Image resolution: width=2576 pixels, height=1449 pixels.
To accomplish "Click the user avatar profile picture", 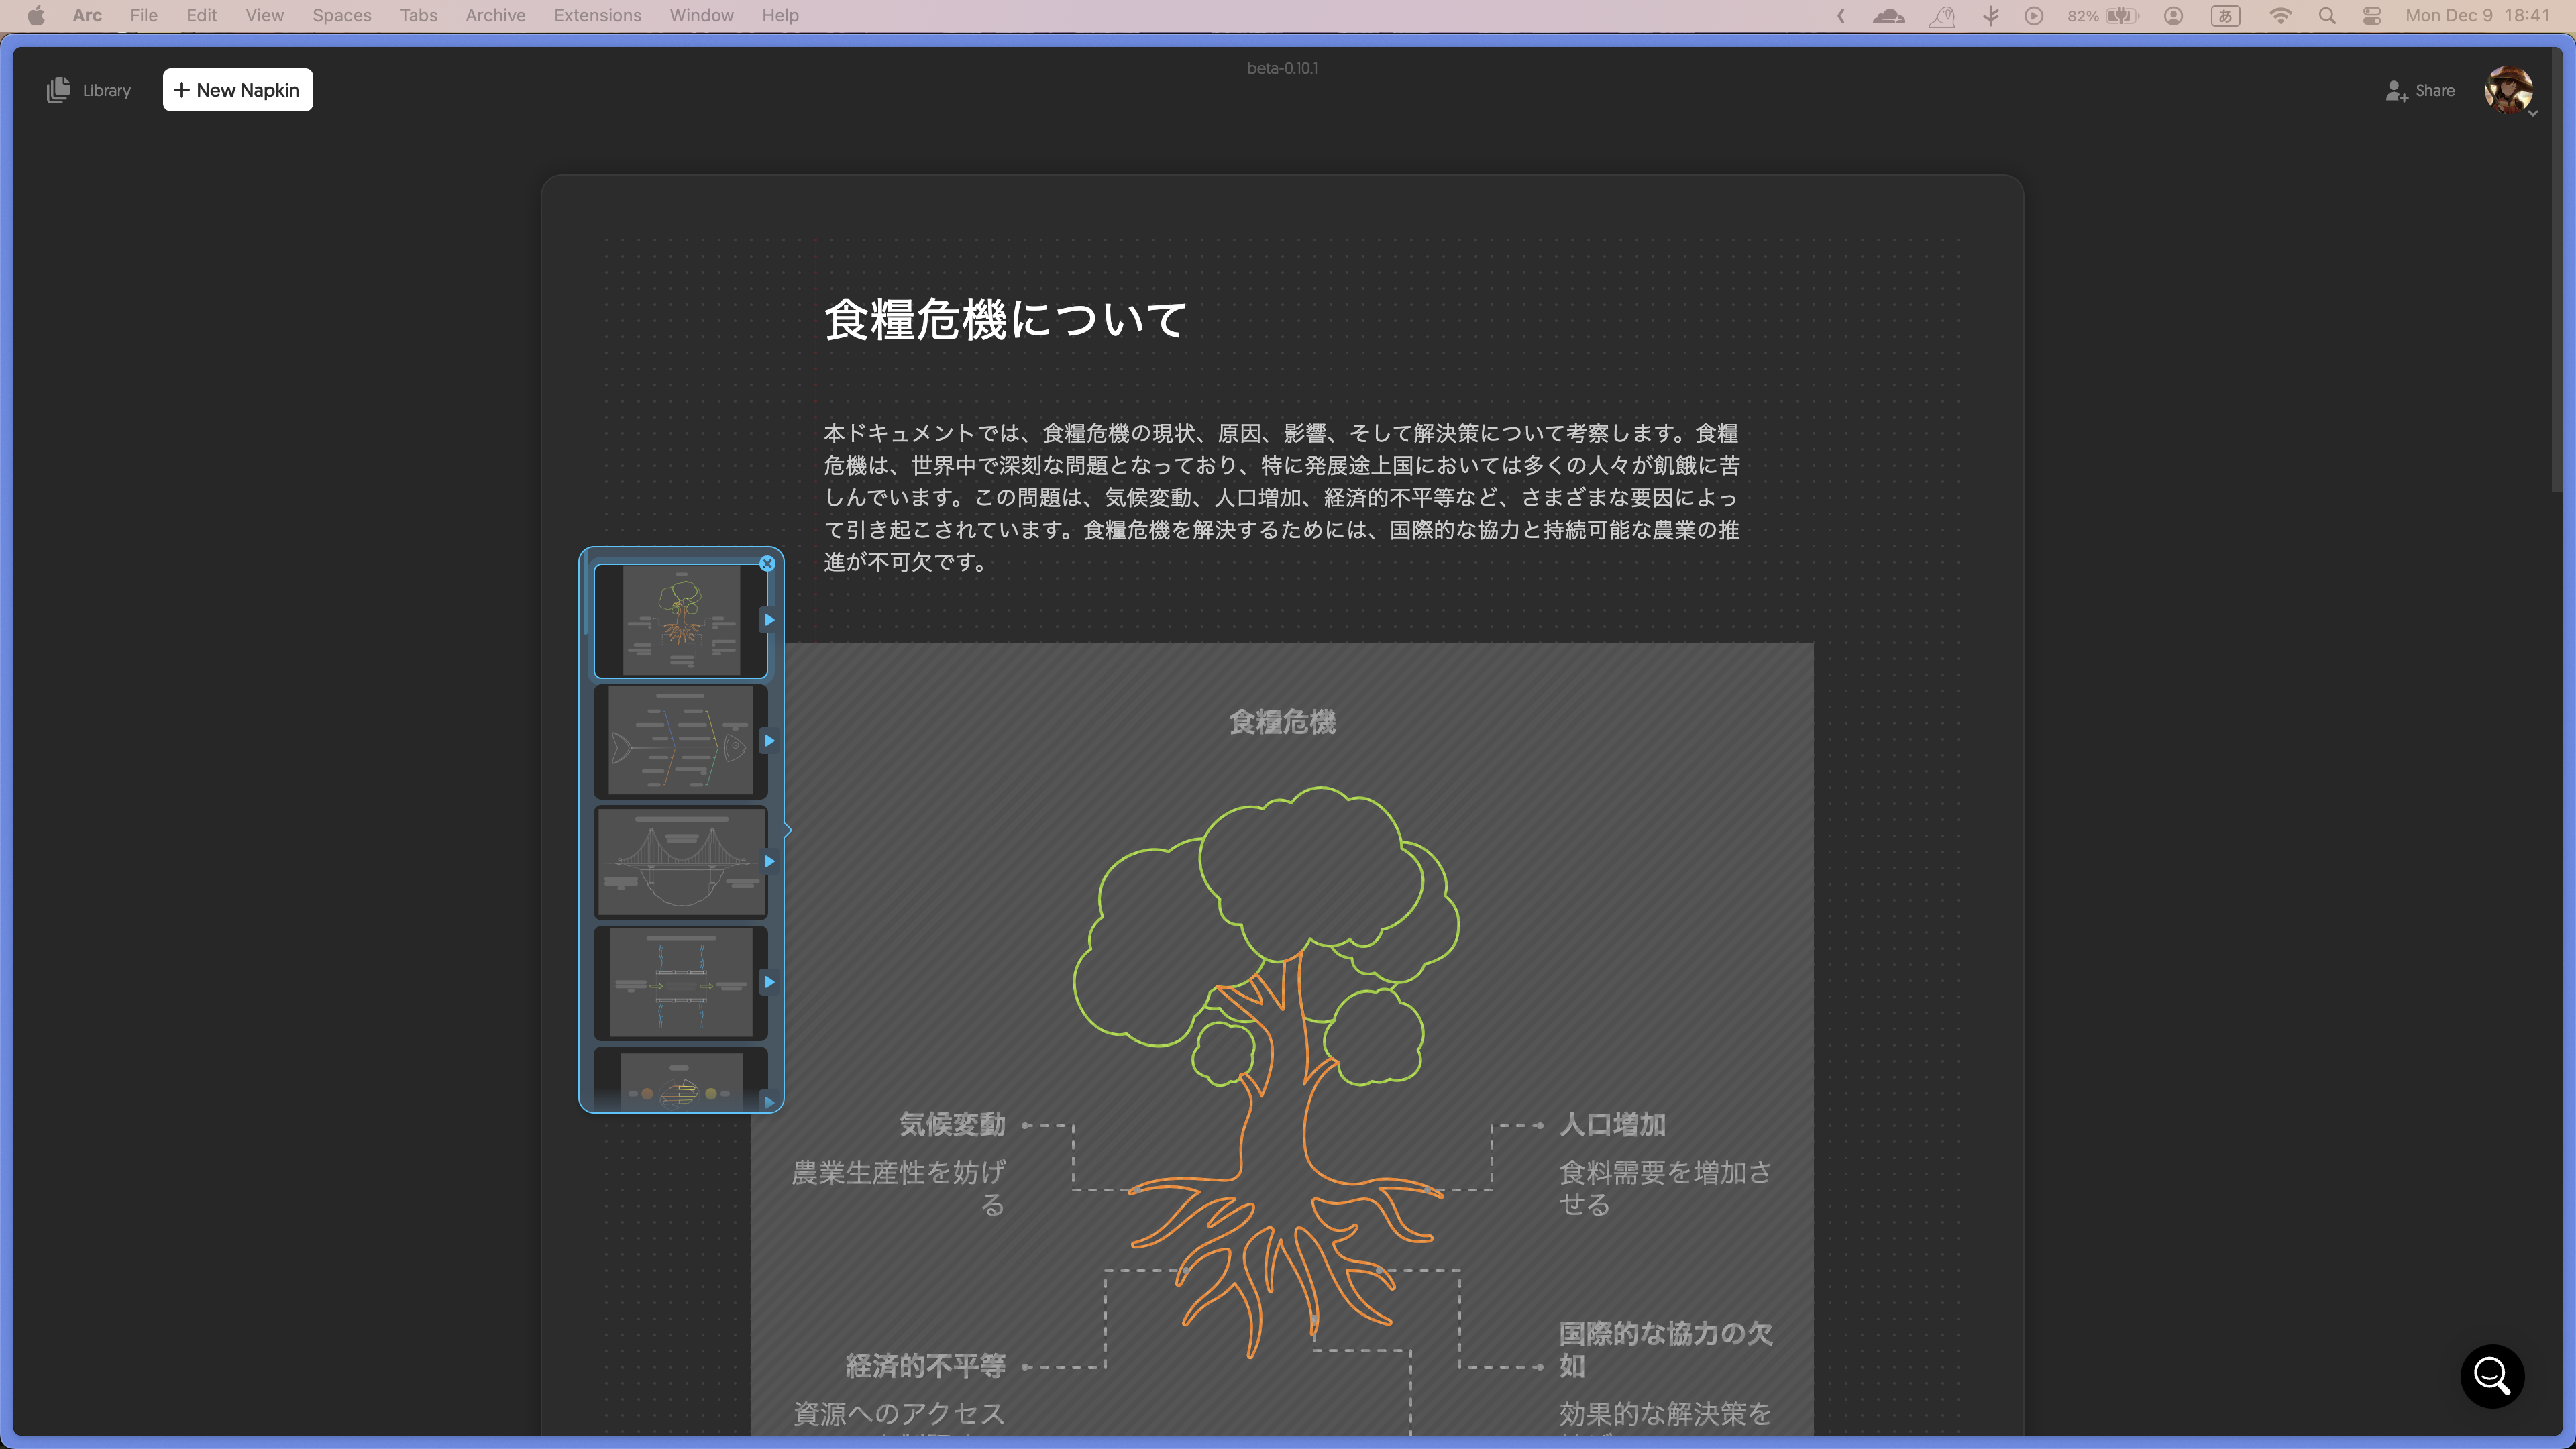I will click(2510, 90).
